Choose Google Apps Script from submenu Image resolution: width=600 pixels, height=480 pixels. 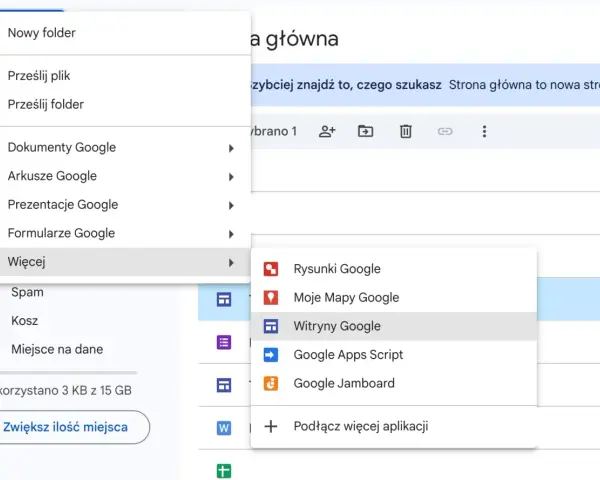(394, 355)
